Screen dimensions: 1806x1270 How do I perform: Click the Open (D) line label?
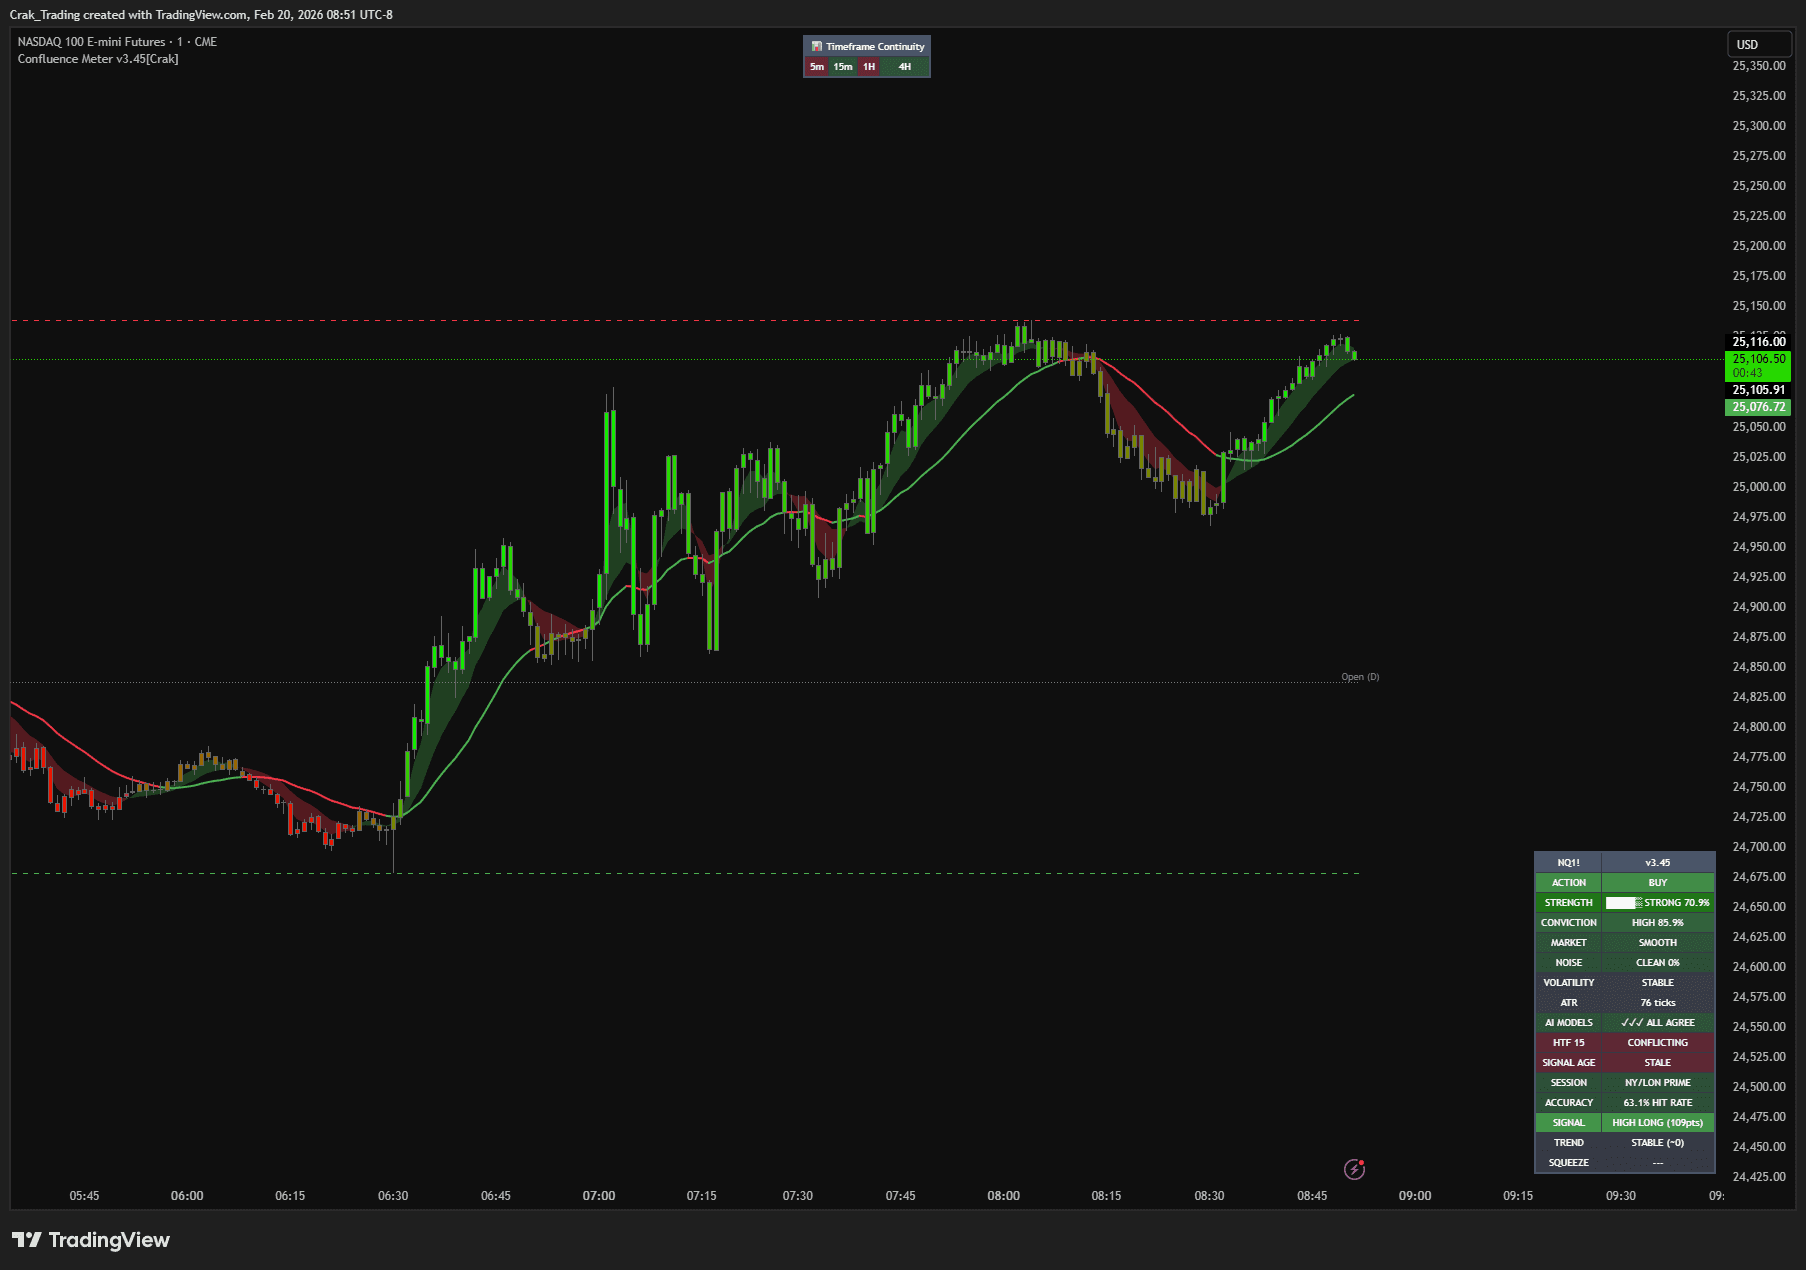[1360, 677]
